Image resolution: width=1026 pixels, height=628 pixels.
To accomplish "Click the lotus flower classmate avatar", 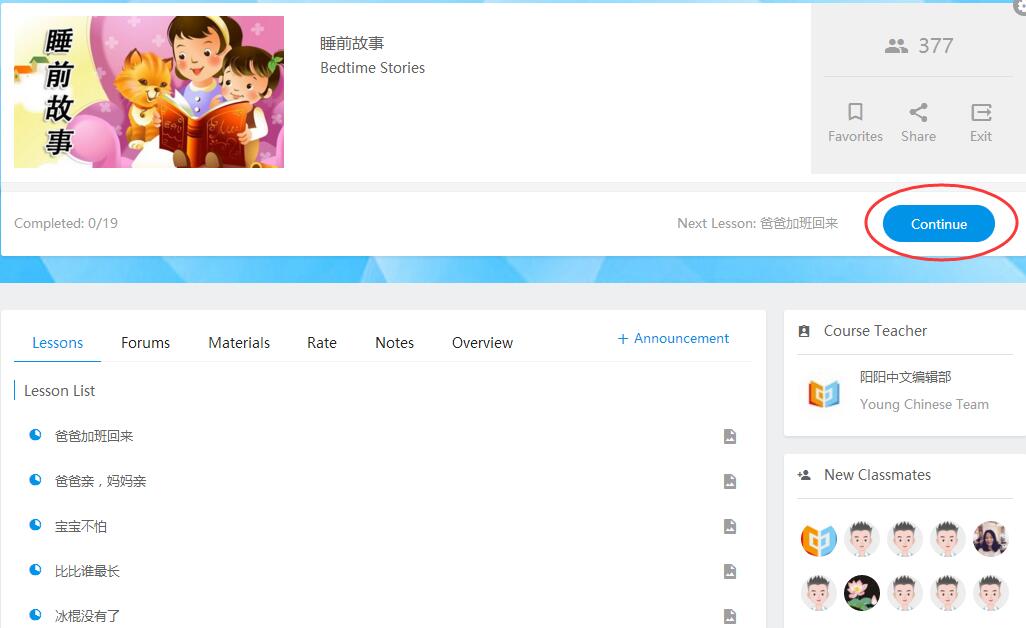I will click(862, 593).
